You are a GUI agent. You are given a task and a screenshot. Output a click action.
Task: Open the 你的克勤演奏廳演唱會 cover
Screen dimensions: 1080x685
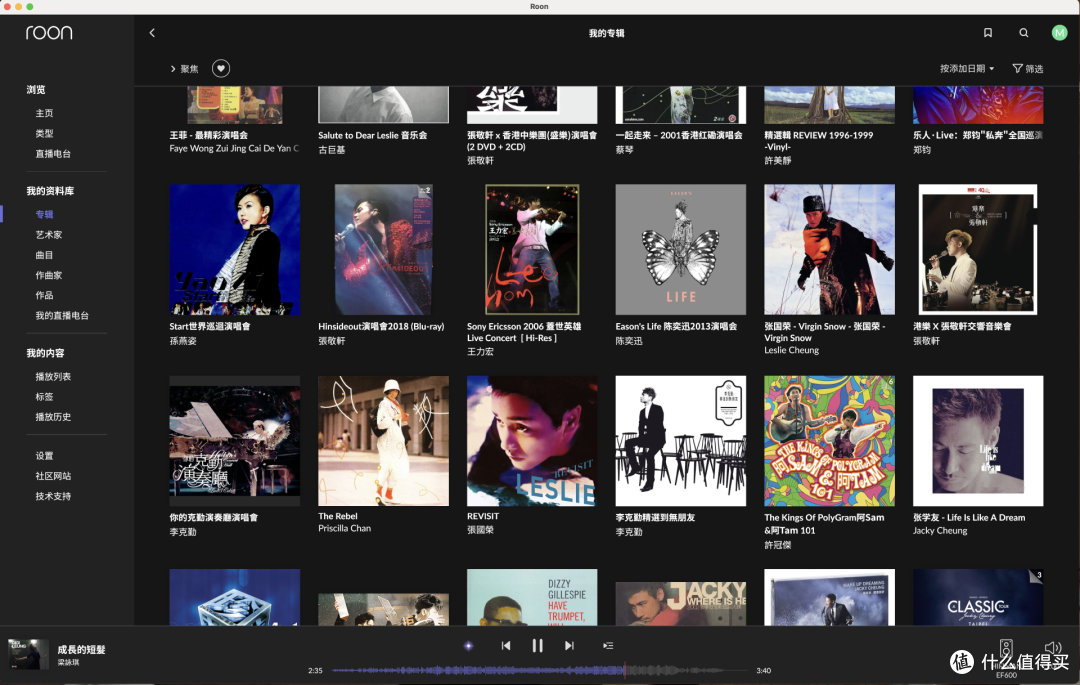click(x=235, y=441)
